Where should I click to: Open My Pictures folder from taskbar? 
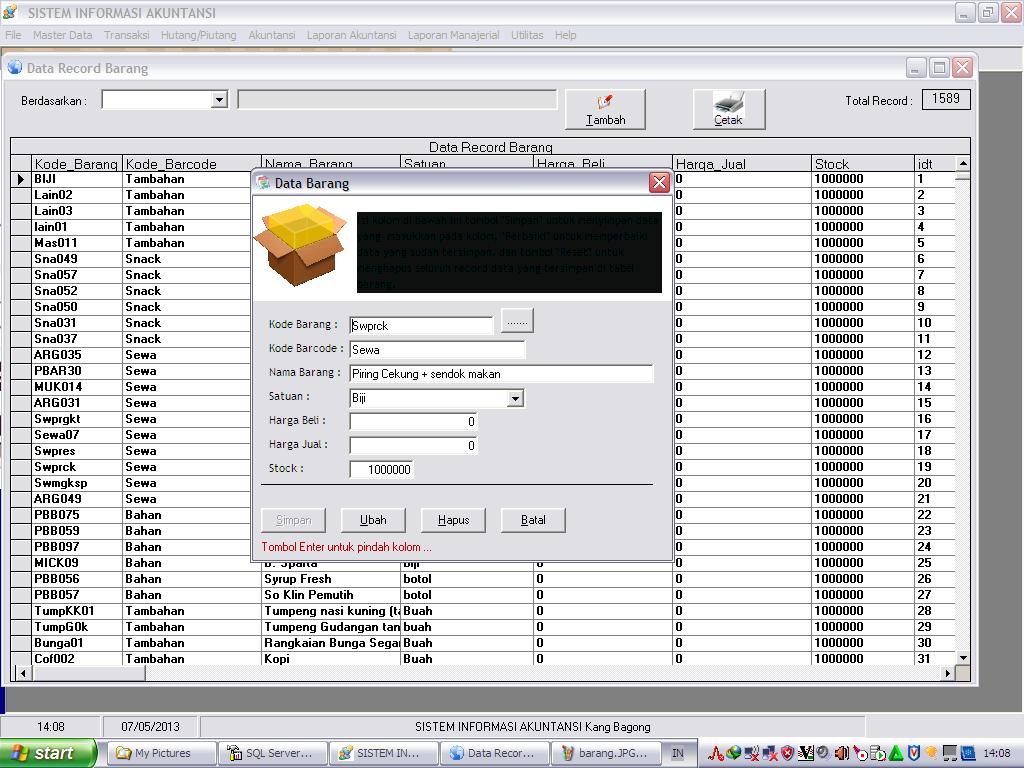tap(161, 753)
